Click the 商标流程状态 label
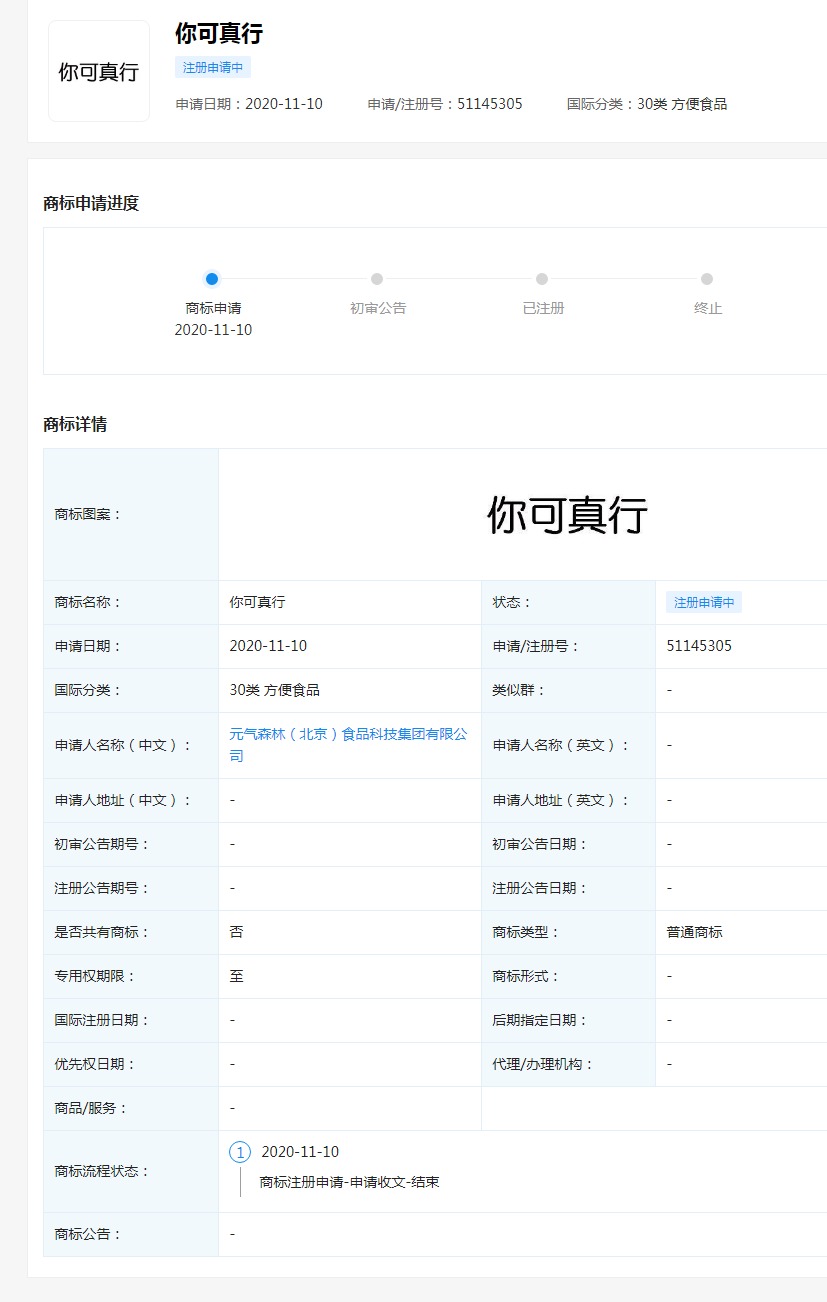This screenshot has width=827, height=1302. pos(102,1172)
